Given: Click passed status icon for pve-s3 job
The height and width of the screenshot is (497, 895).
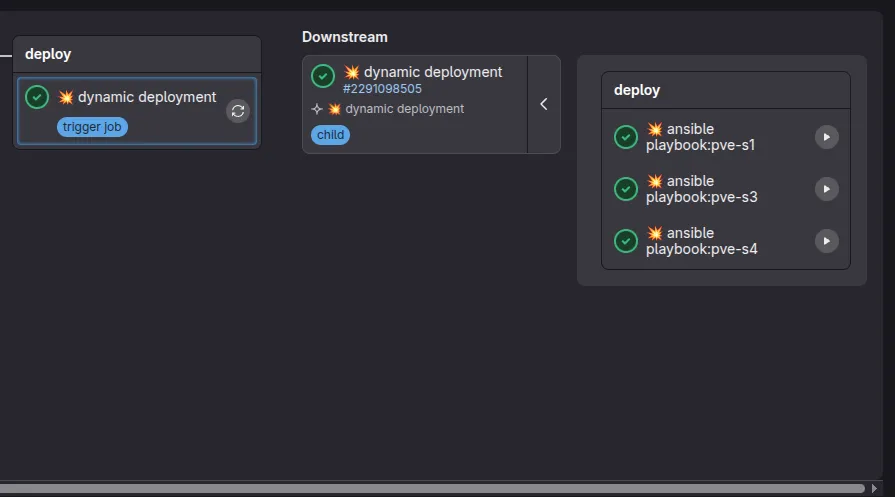Looking at the screenshot, I should point(626,189).
